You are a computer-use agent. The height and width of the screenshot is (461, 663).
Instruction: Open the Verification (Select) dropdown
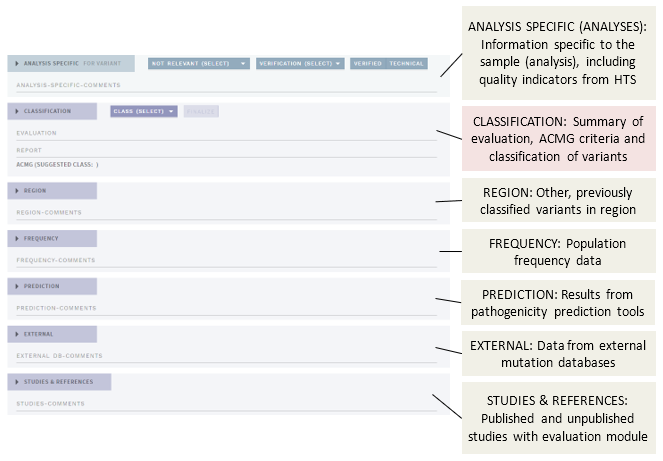click(300, 63)
